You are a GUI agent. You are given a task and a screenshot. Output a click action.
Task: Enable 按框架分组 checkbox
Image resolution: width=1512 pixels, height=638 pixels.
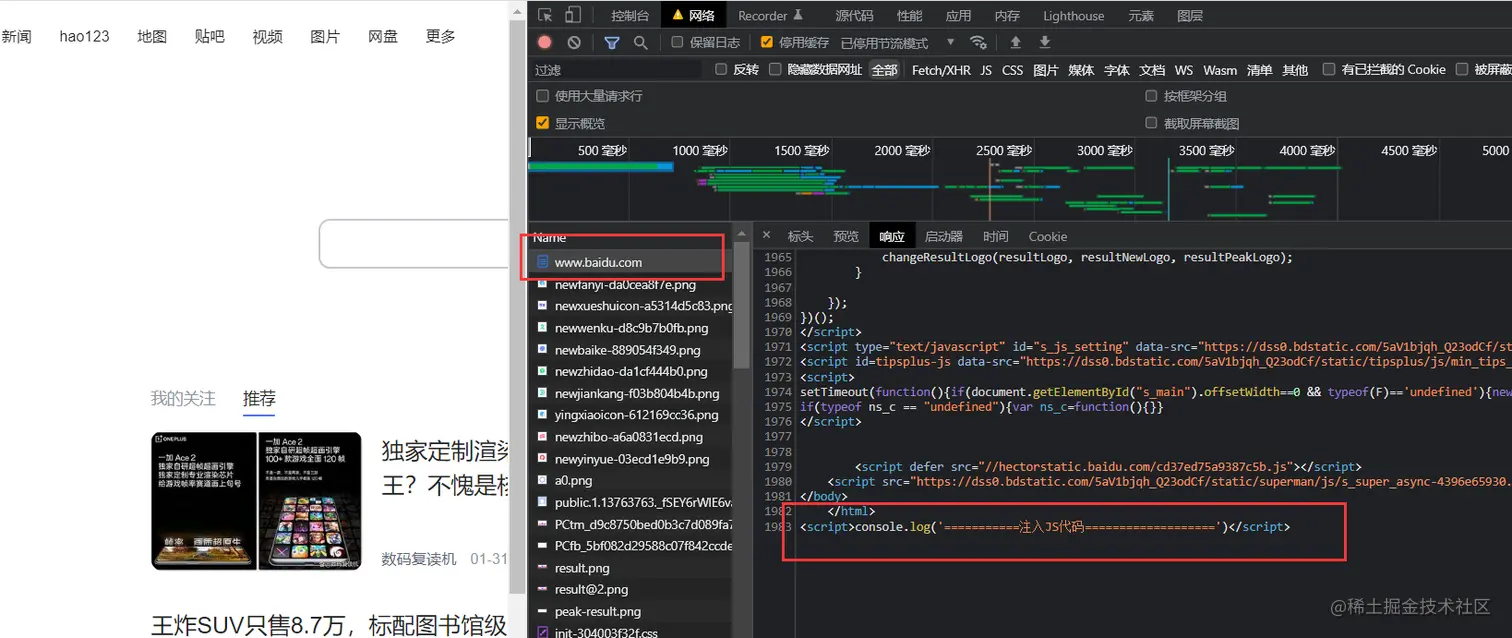click(x=1151, y=96)
